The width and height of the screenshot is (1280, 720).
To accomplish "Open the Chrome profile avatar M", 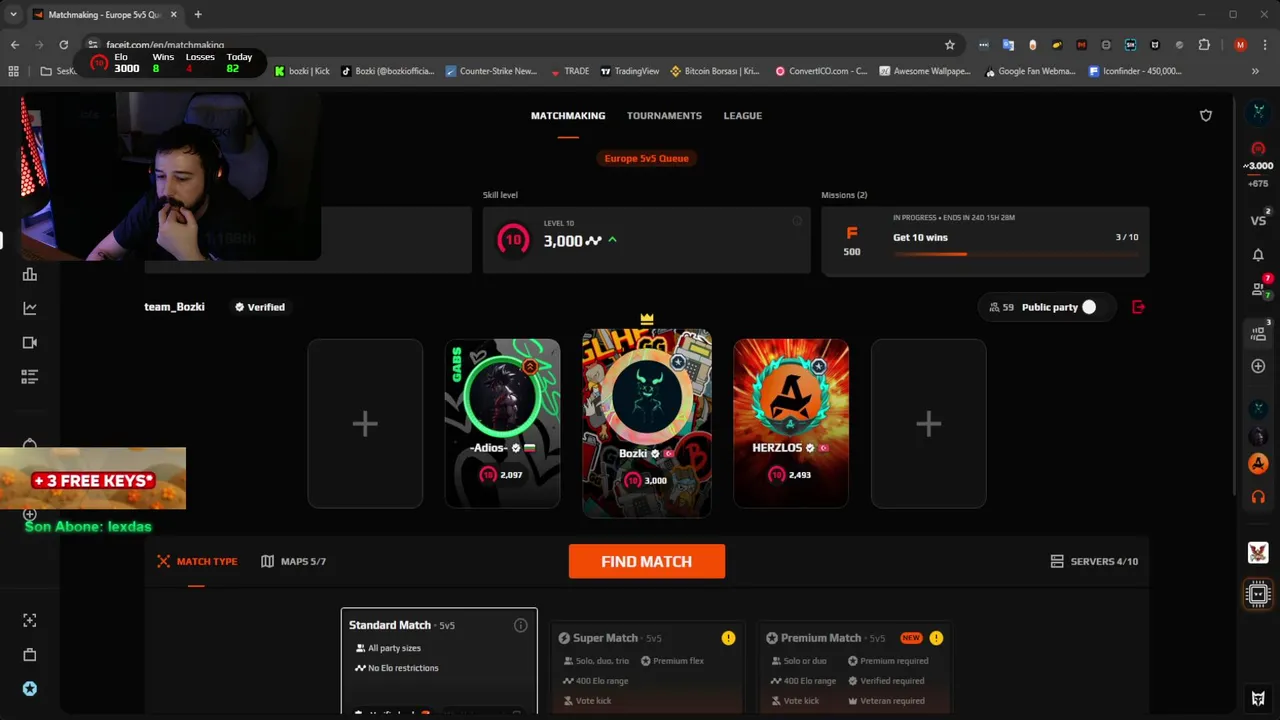I will click(x=1240, y=45).
